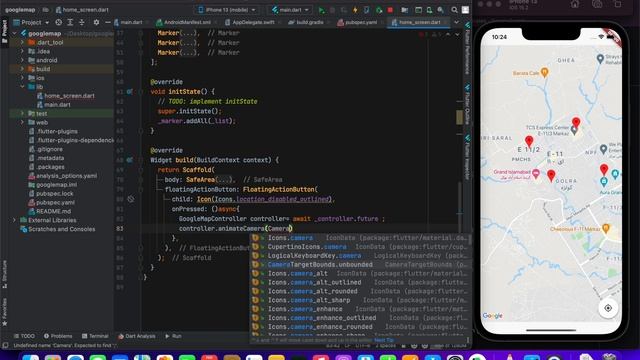Open Project panel settings gear

tap(96, 22)
